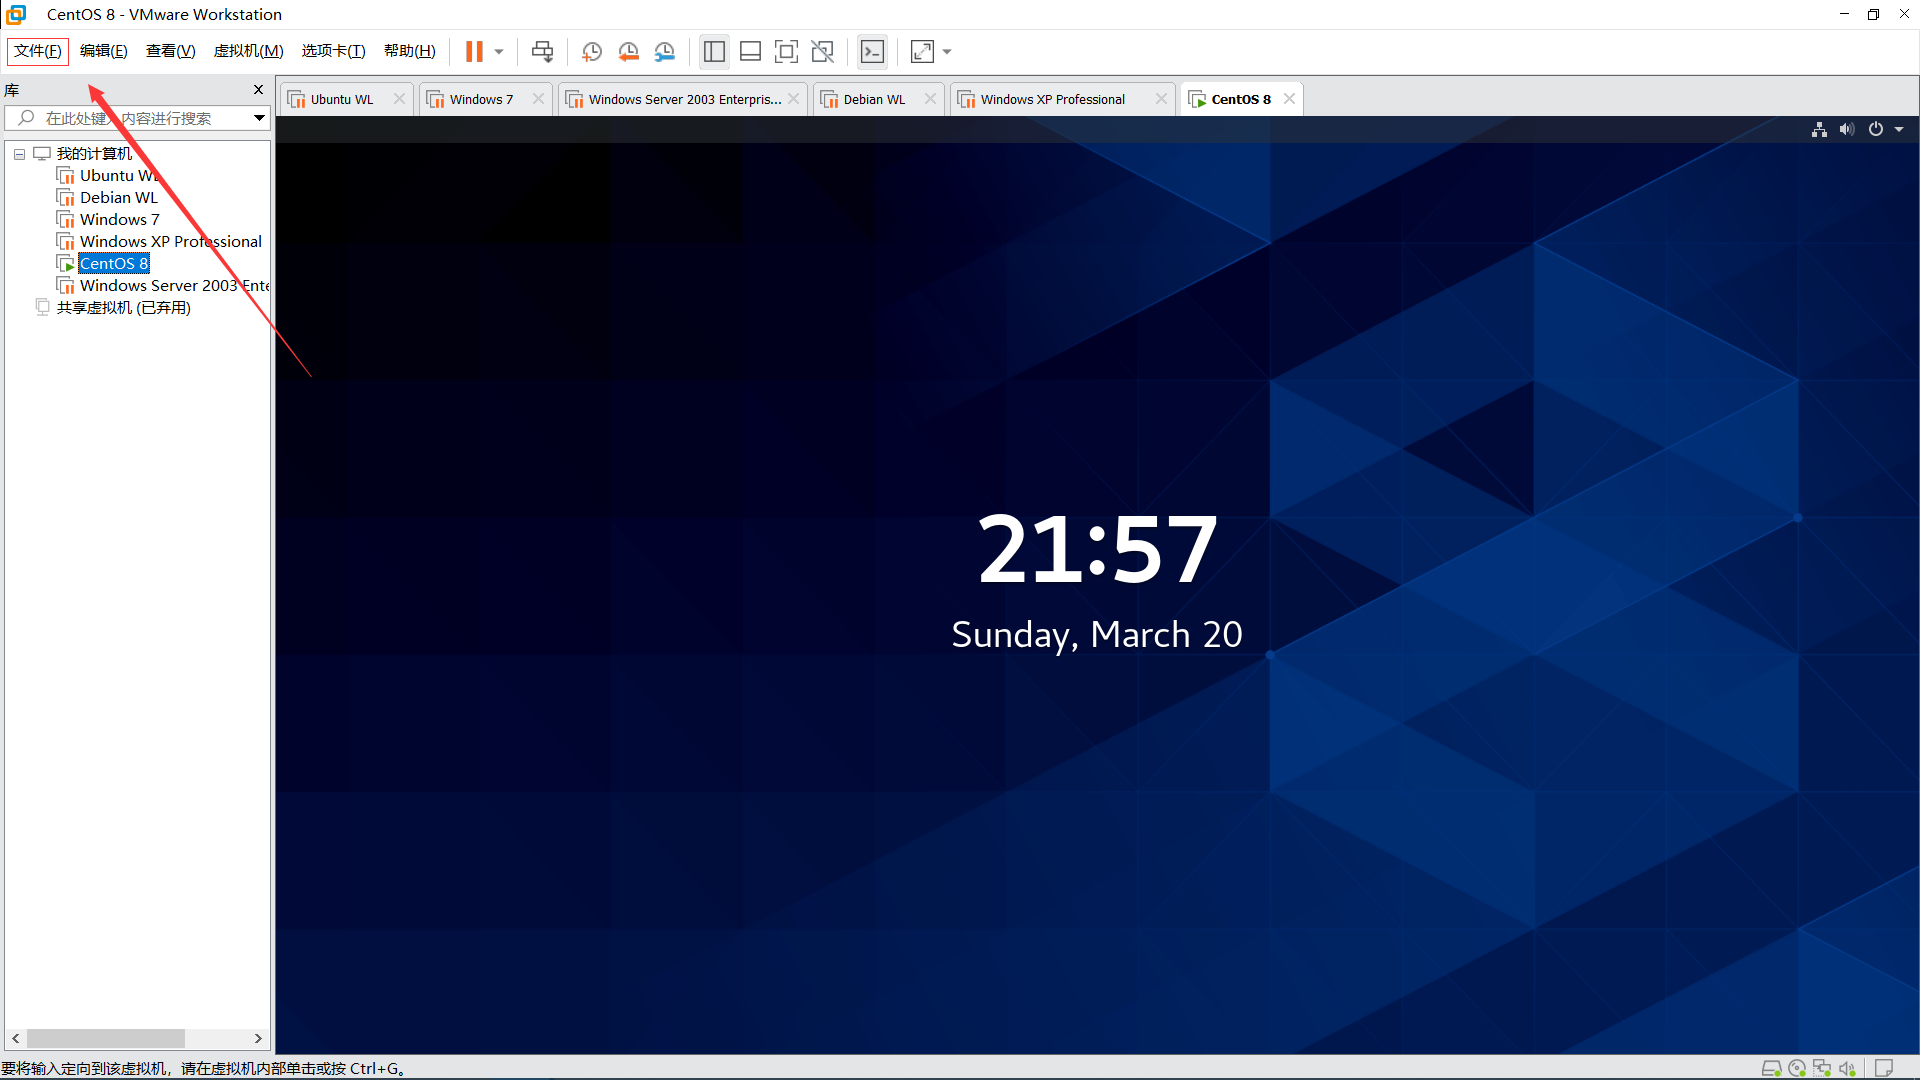Pause the CentOS 8 virtual machine

click(x=474, y=51)
